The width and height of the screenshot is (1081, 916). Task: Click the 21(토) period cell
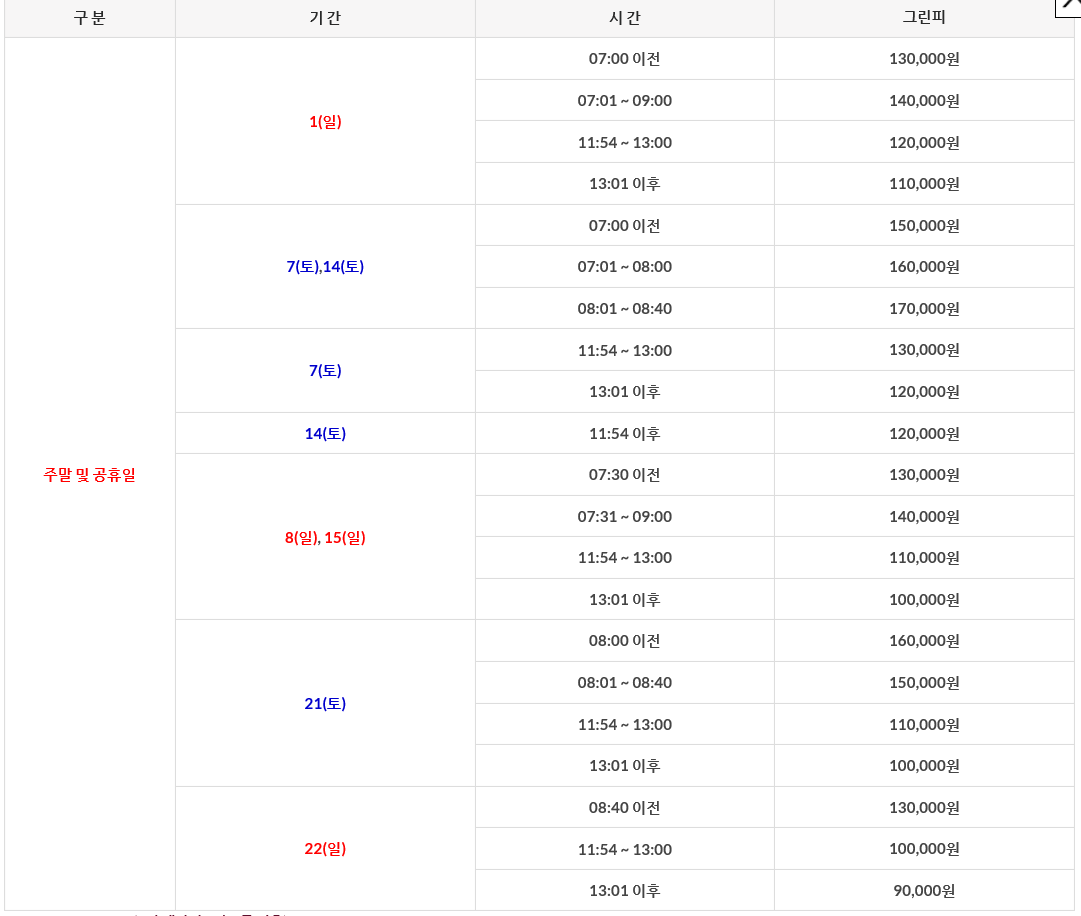[325, 704]
